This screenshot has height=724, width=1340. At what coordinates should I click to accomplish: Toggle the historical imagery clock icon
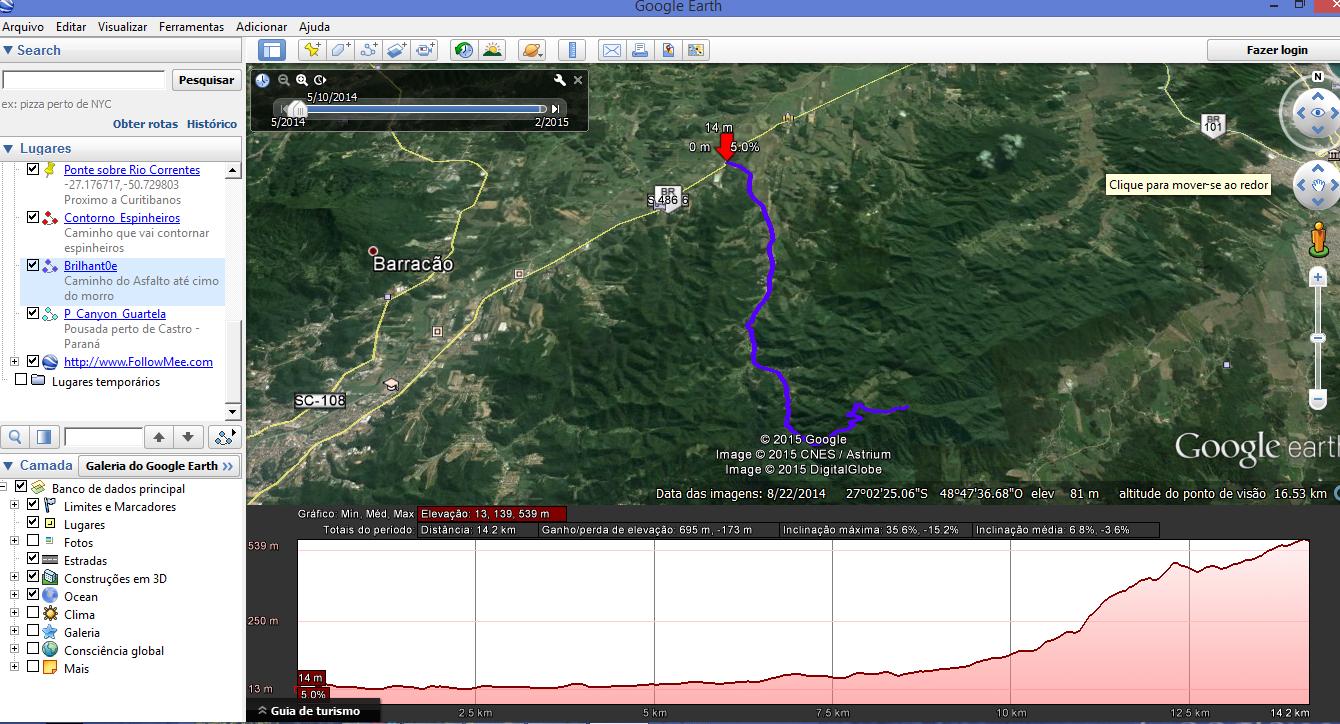coord(463,50)
